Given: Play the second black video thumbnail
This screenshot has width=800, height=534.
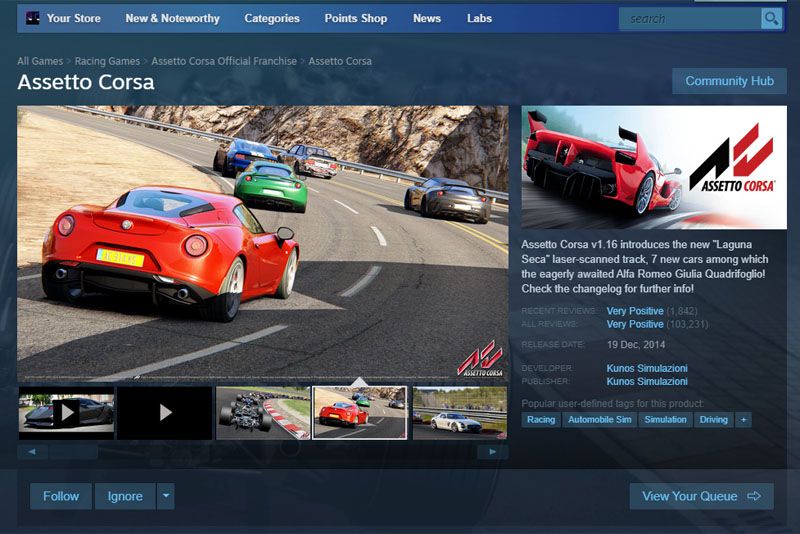Looking at the screenshot, I should coord(165,413).
